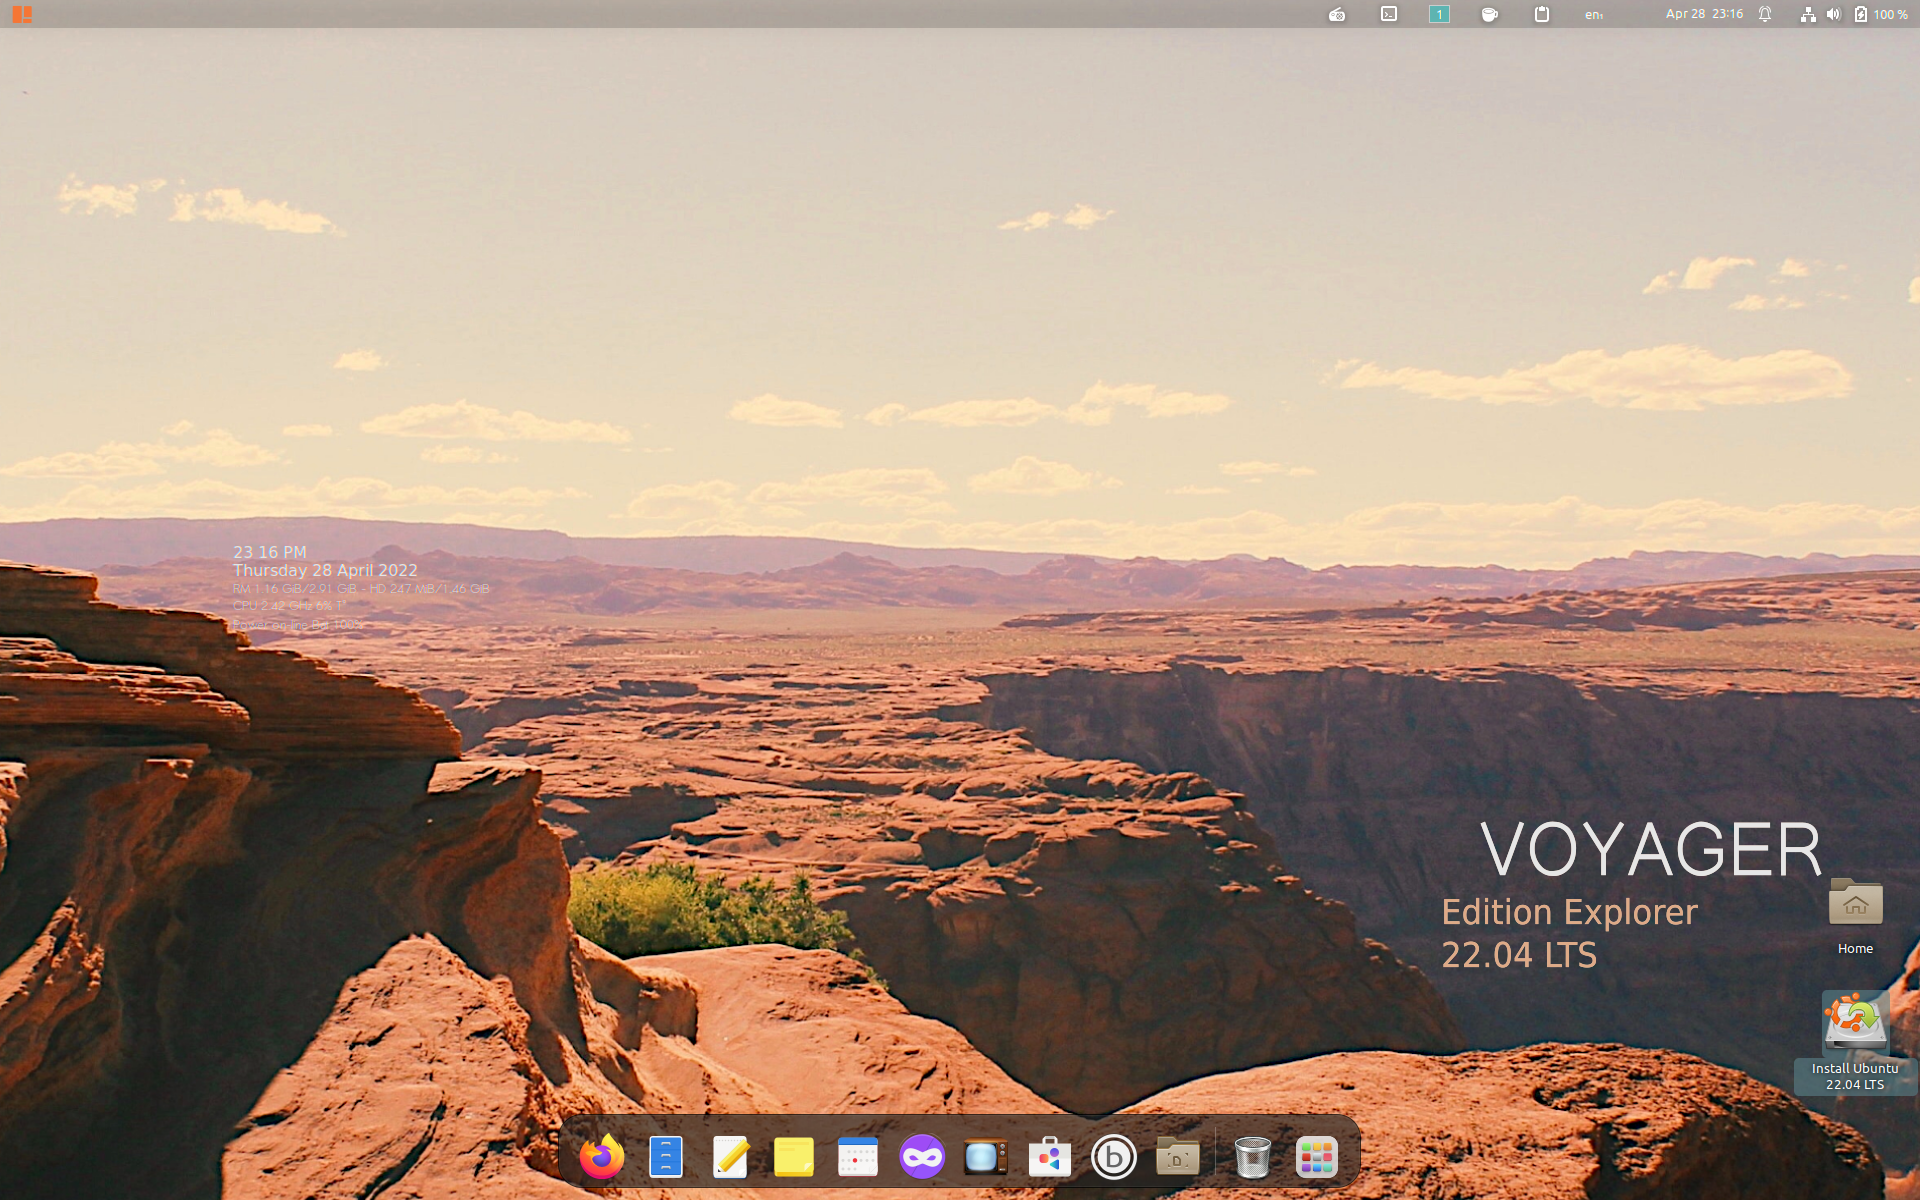
Task: Open the 'Apr 28 23:16' clock menu
Action: pos(1704,14)
